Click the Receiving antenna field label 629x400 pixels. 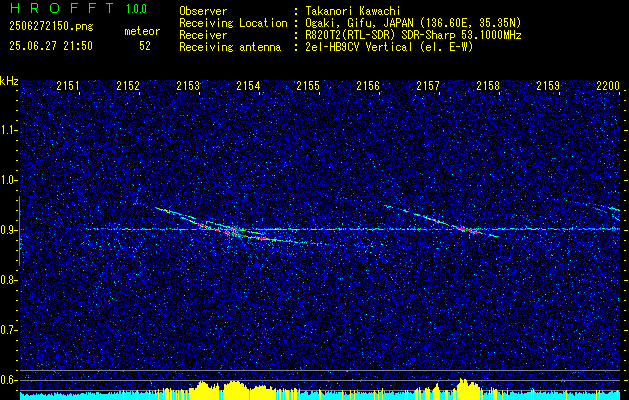pyautogui.click(x=230, y=47)
